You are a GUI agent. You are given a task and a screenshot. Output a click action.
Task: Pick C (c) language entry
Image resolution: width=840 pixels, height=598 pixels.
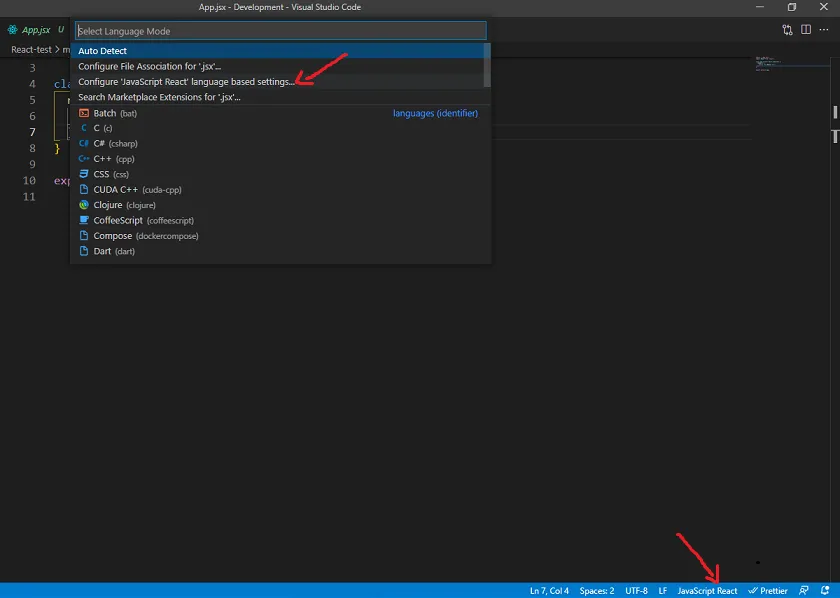tap(277, 128)
